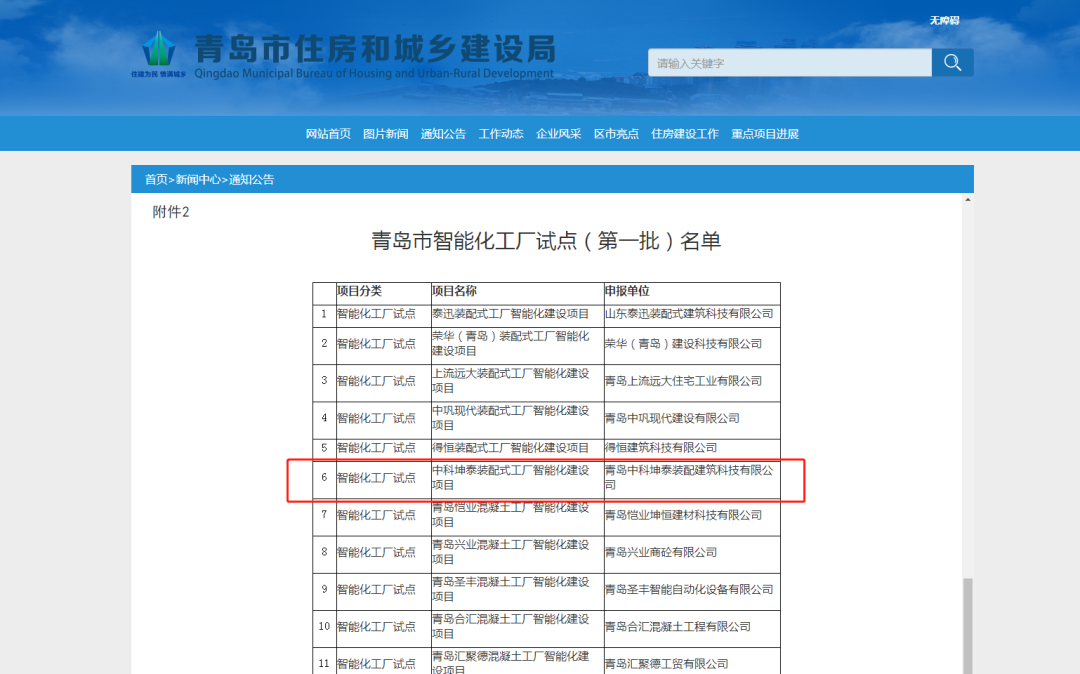Click the page title 青岛市智能化工厂试点（第一批）名单

pyautogui.click(x=546, y=241)
